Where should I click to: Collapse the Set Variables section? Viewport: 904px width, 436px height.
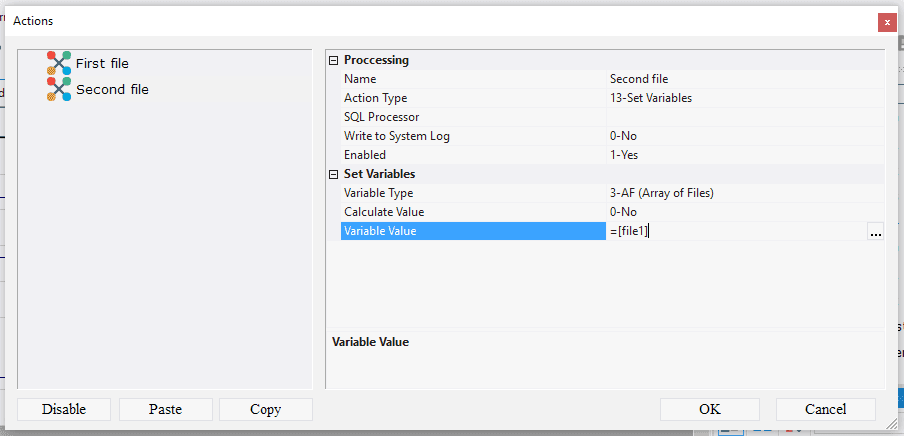334,174
